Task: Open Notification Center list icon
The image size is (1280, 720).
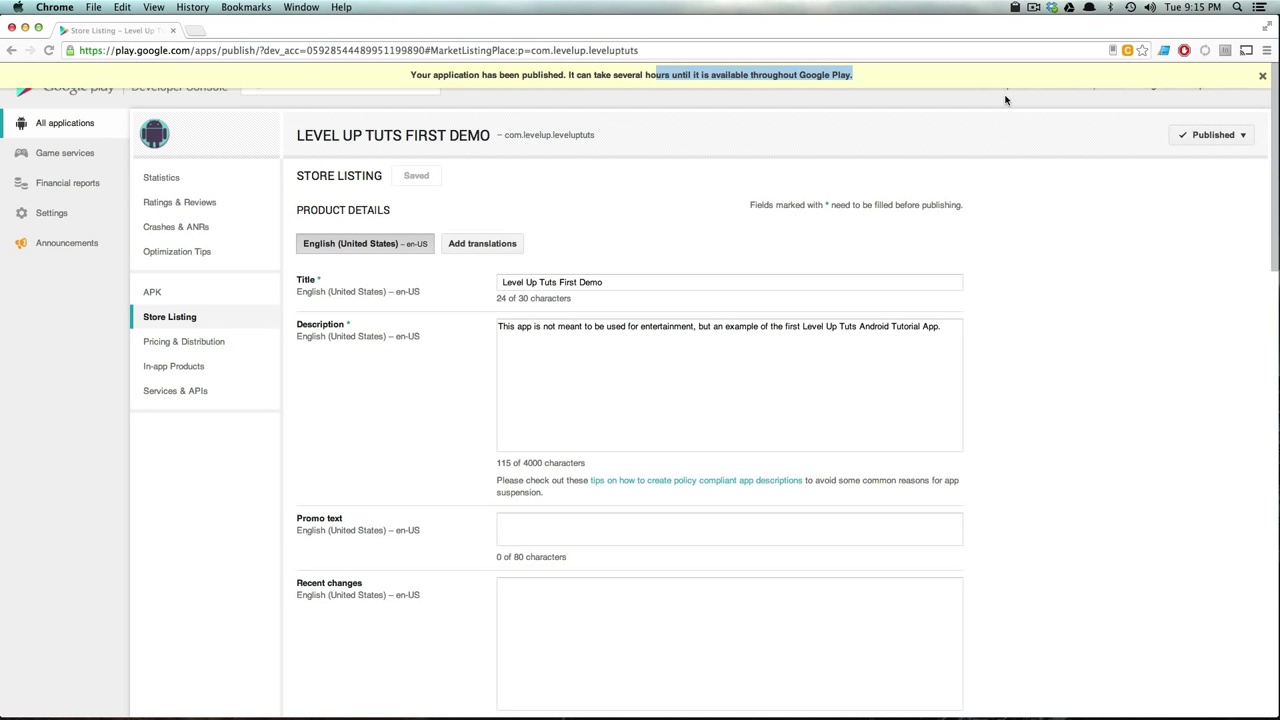Action: tap(1259, 7)
